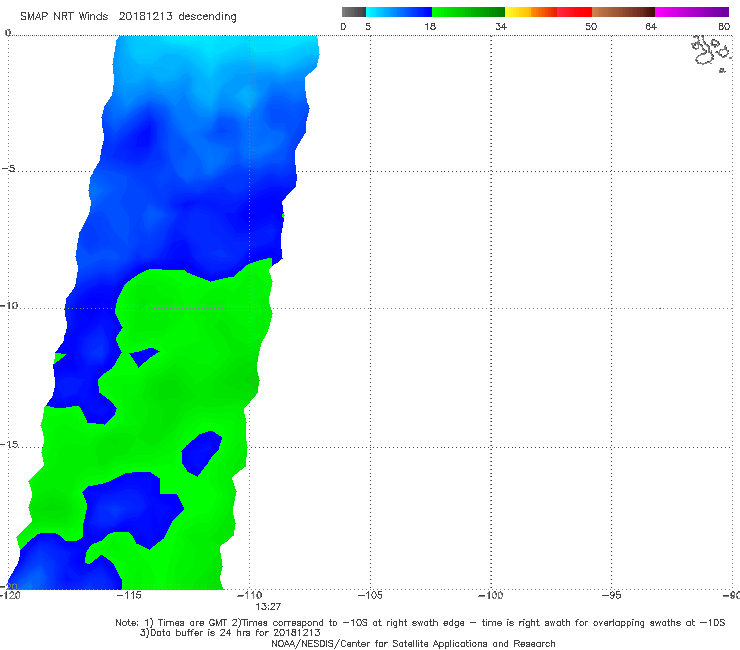Click the yellow-orange segment of the color bar
The image size is (740, 650).
pos(531,12)
